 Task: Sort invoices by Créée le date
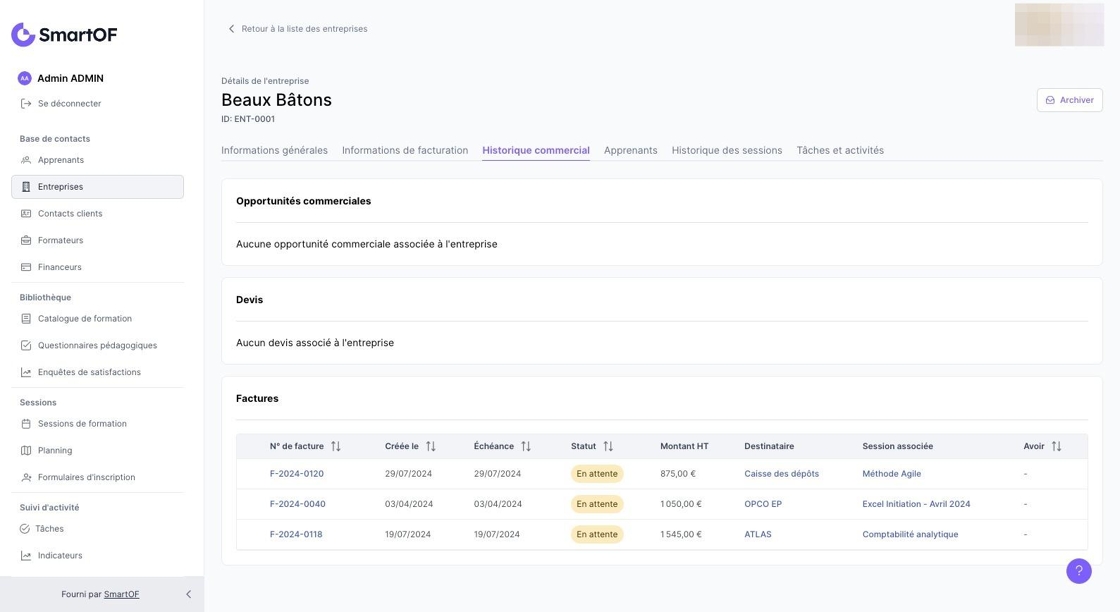coord(431,447)
